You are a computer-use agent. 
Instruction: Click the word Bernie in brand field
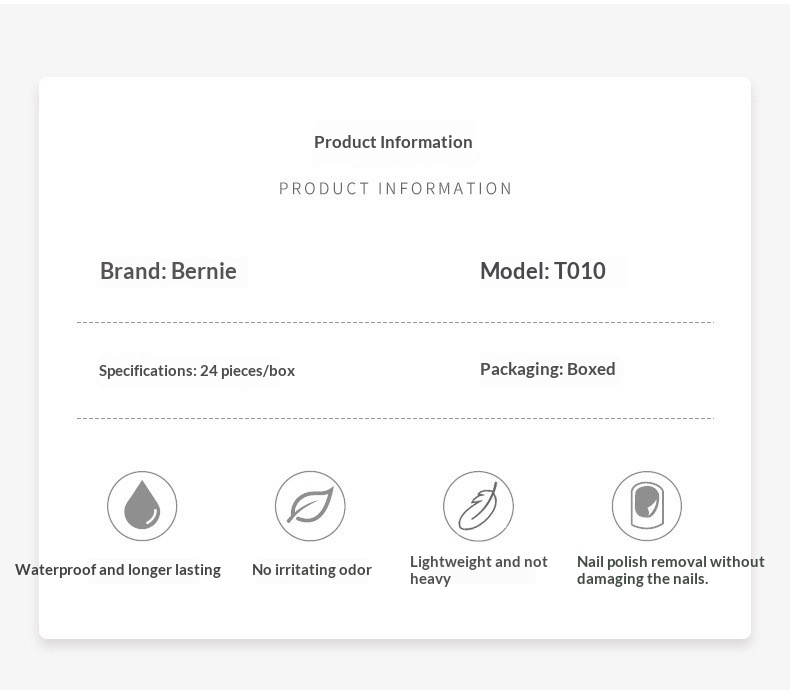click(x=204, y=271)
